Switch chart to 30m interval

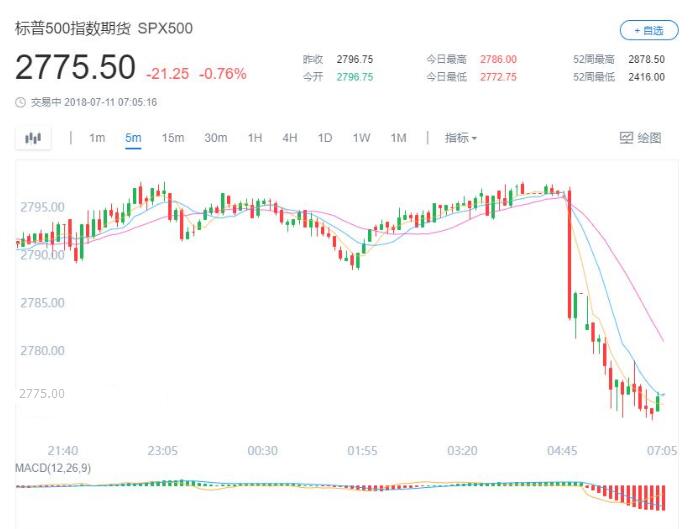216,138
